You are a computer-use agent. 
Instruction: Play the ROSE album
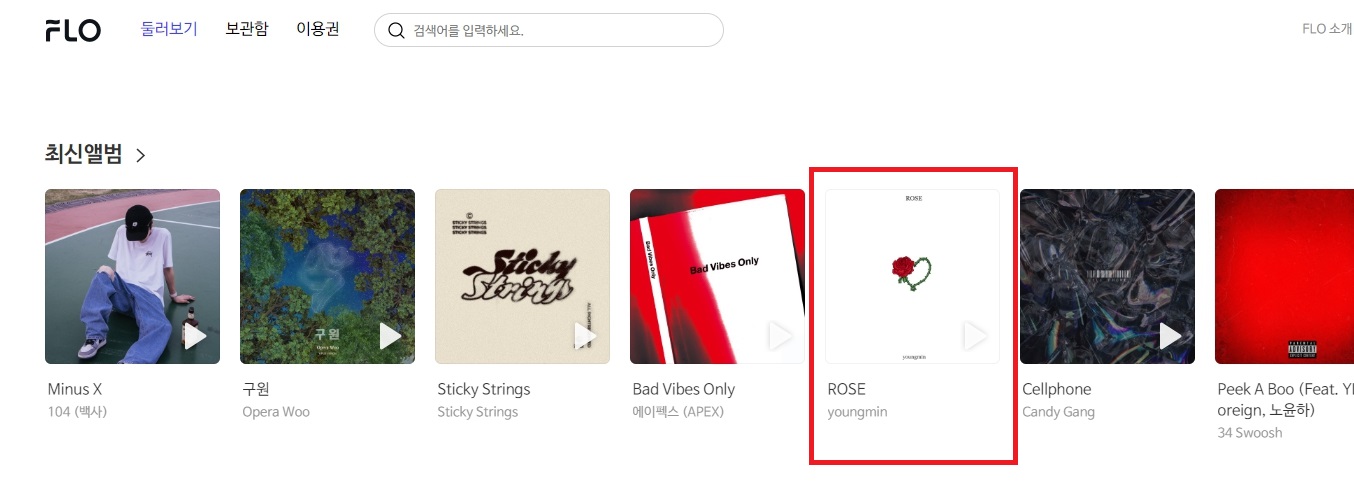(975, 336)
